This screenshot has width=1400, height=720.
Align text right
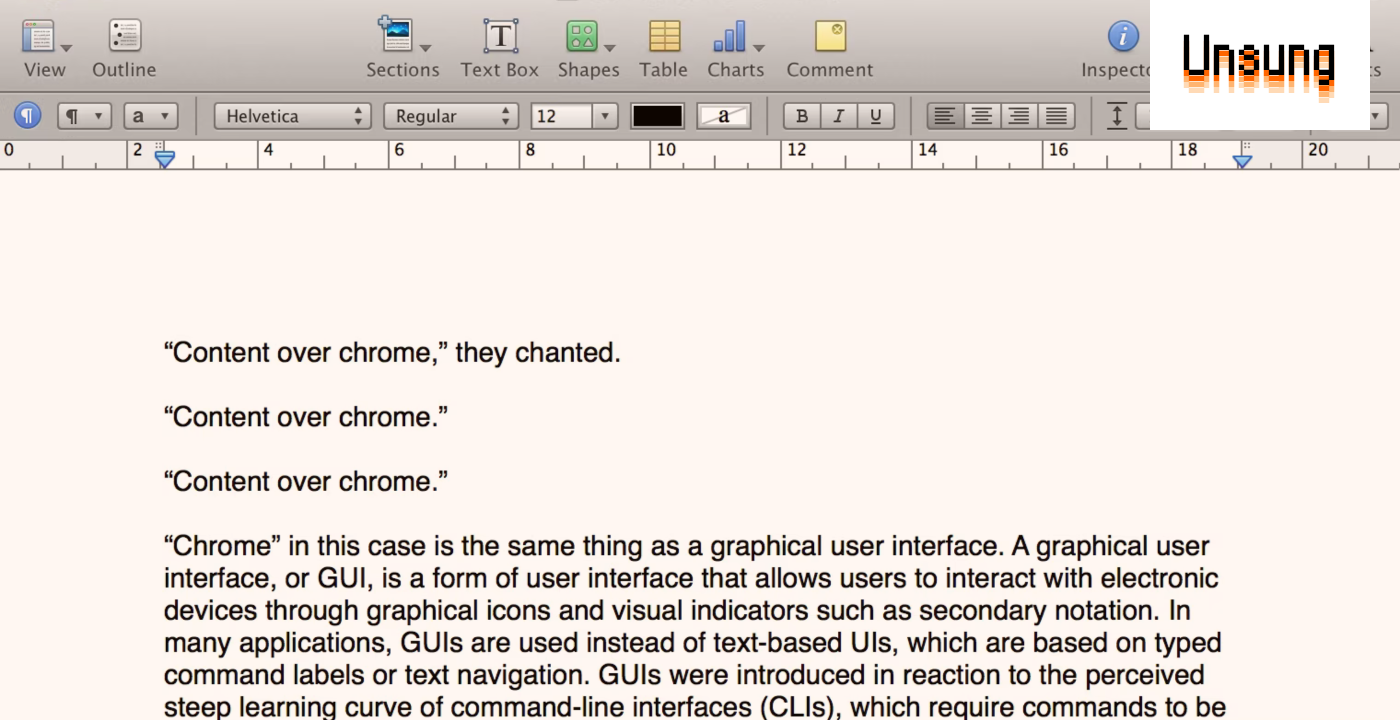tap(1019, 116)
